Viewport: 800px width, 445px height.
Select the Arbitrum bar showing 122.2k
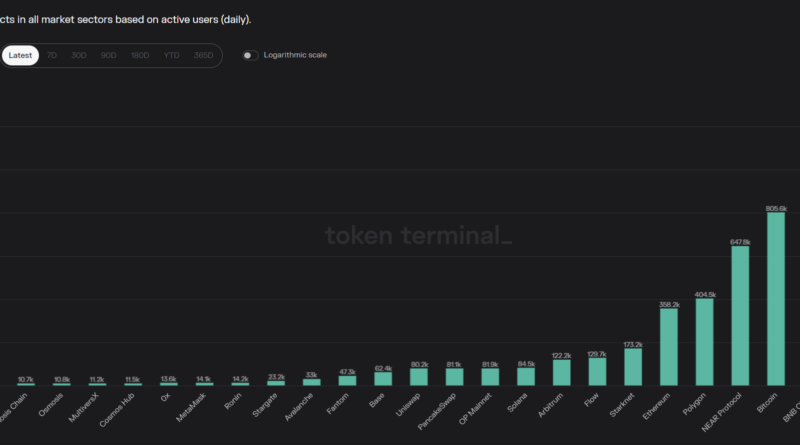click(x=561, y=372)
